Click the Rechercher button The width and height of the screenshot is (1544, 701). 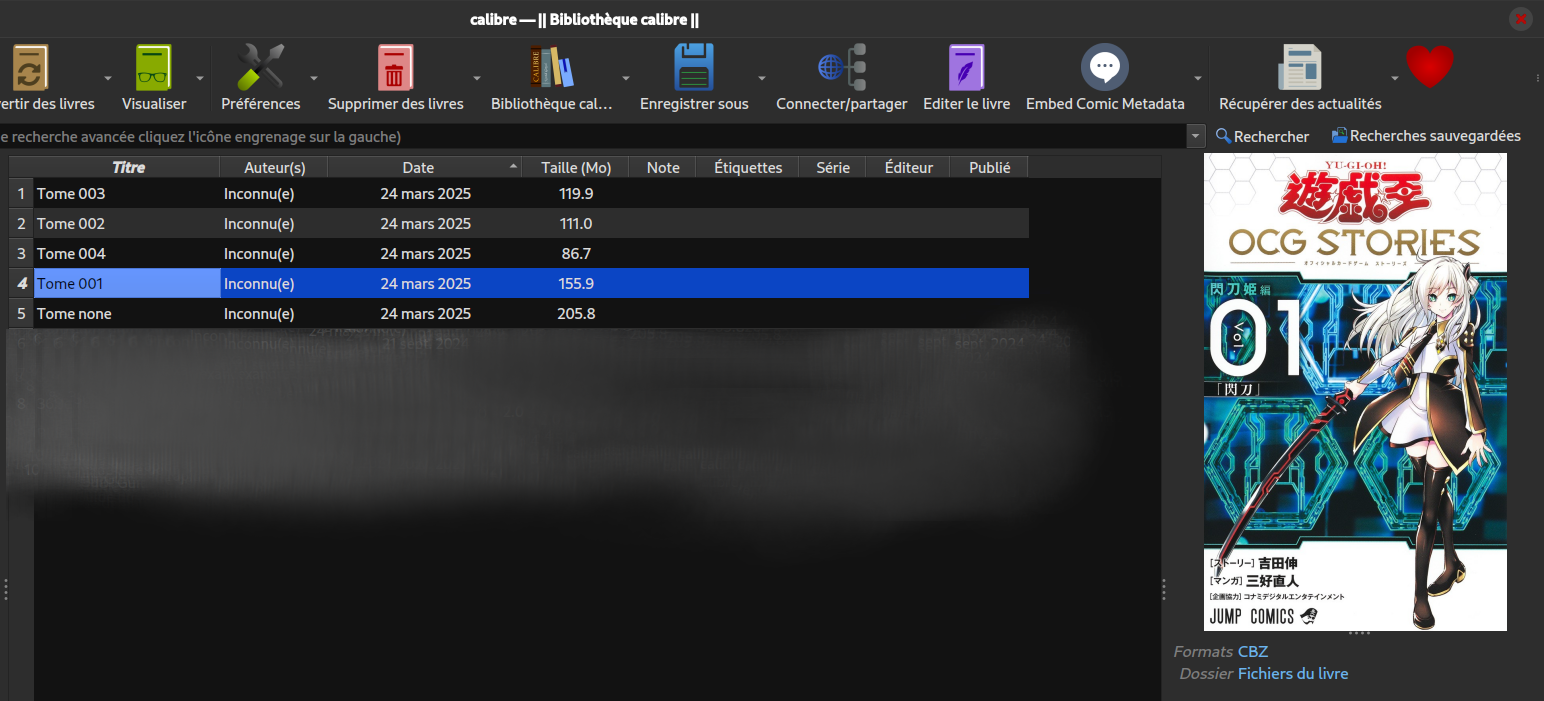[x=1262, y=136]
